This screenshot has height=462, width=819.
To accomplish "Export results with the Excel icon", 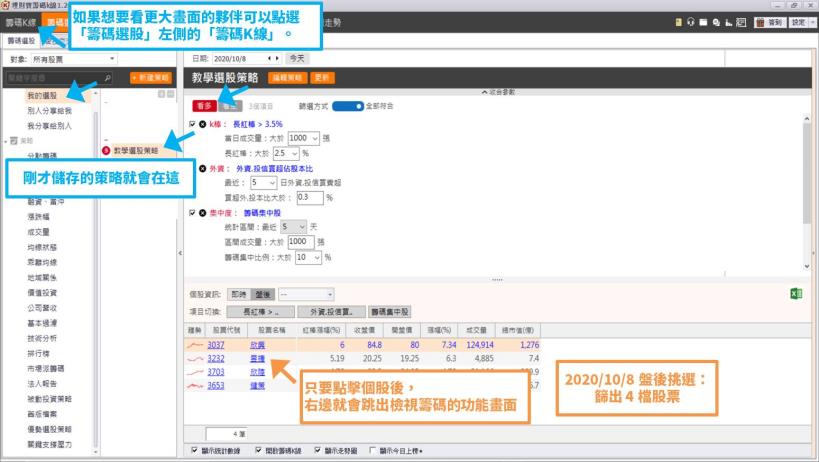I will coord(796,294).
